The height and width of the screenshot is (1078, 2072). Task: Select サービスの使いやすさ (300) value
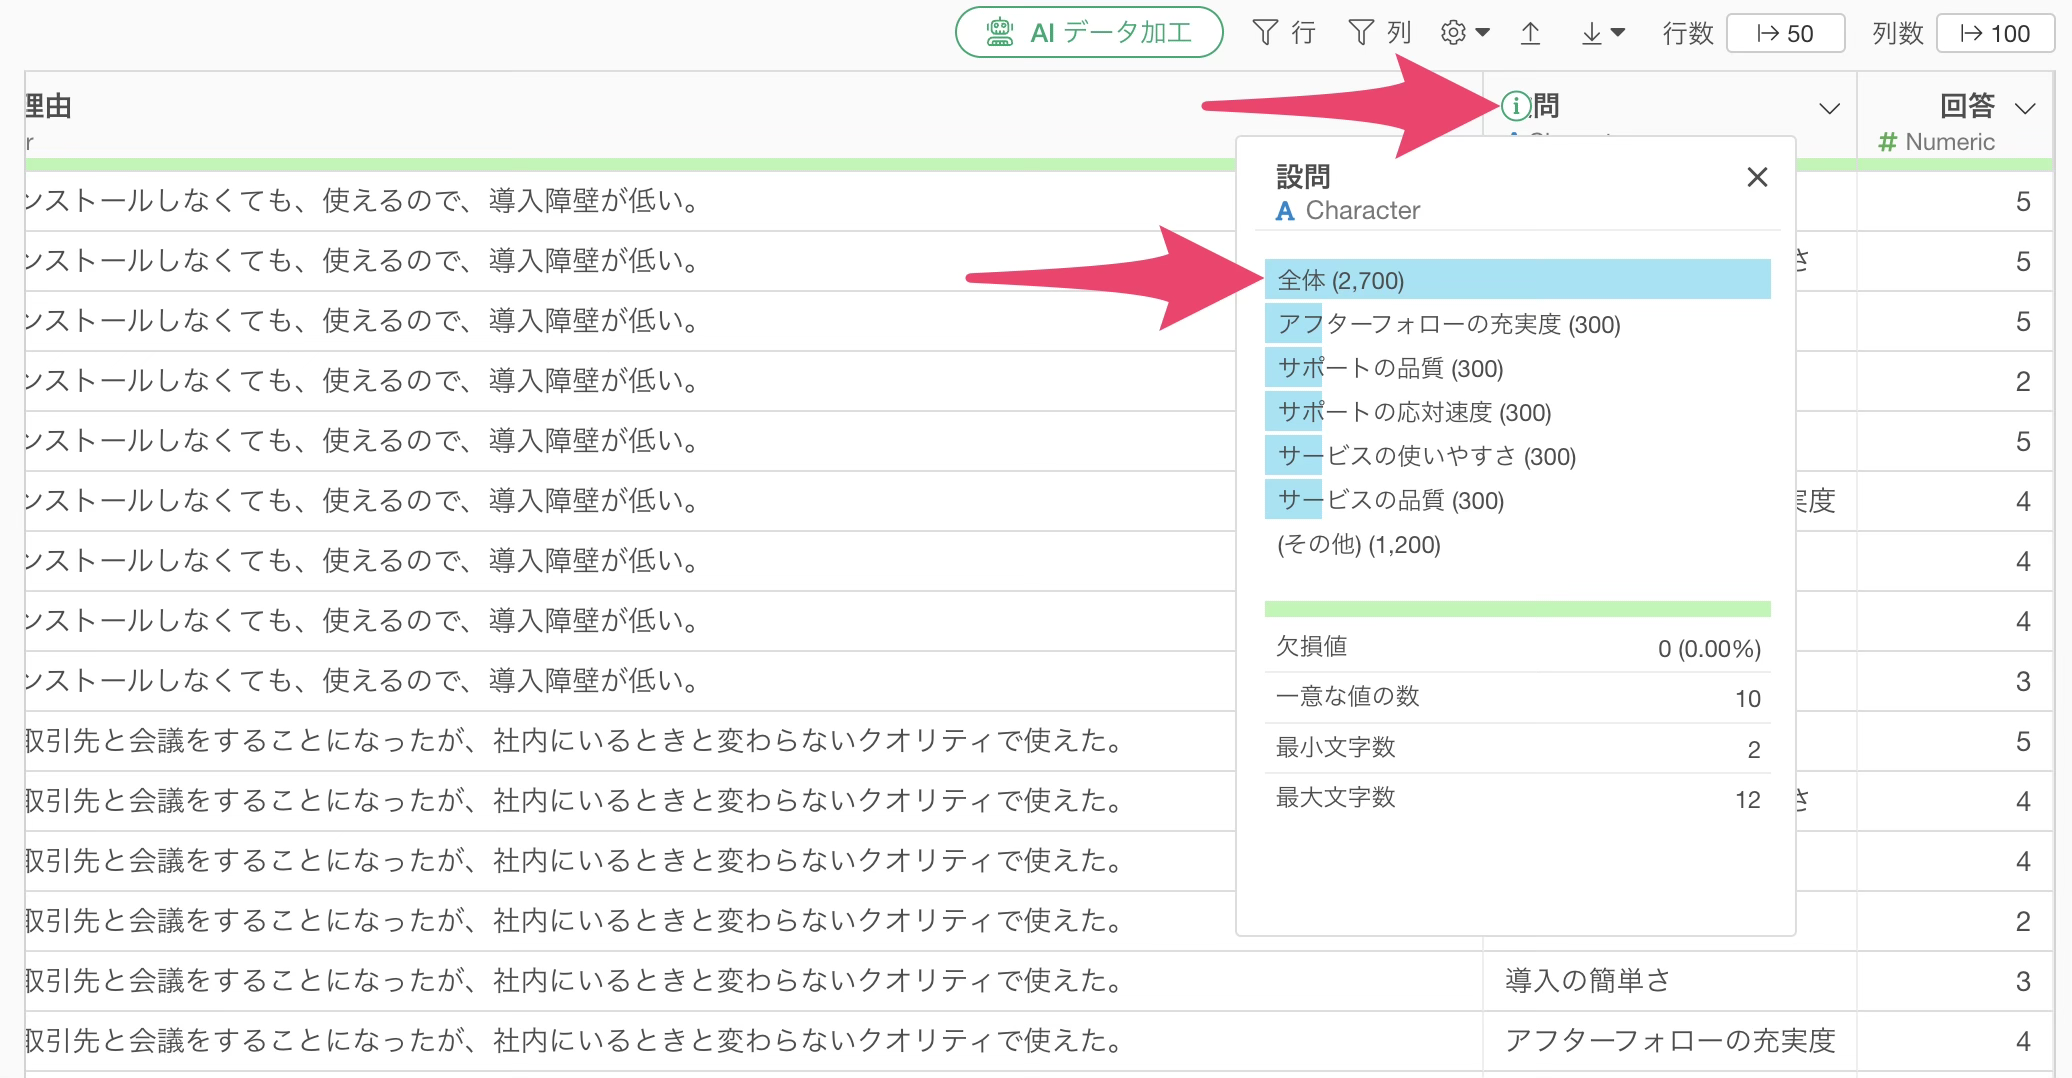pos(1426,456)
